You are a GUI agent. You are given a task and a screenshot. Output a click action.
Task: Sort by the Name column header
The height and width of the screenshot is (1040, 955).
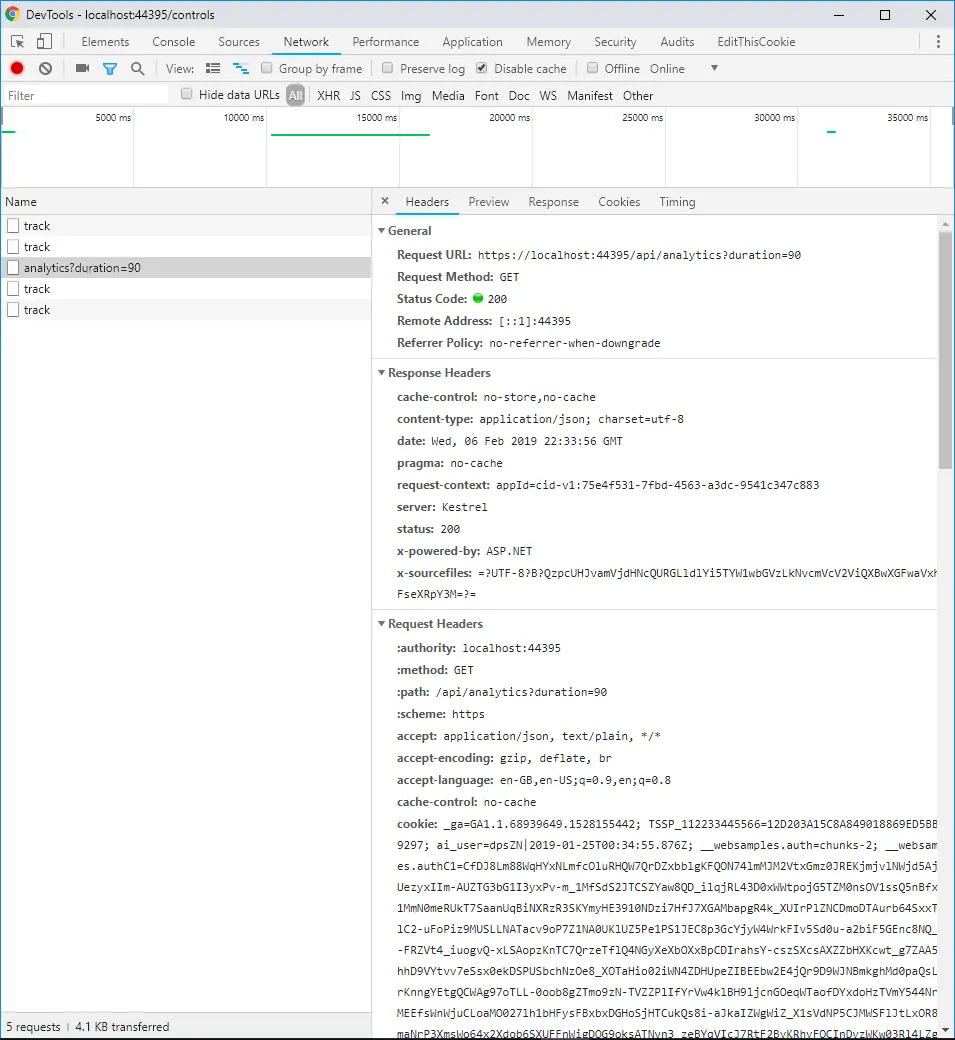pos(186,202)
